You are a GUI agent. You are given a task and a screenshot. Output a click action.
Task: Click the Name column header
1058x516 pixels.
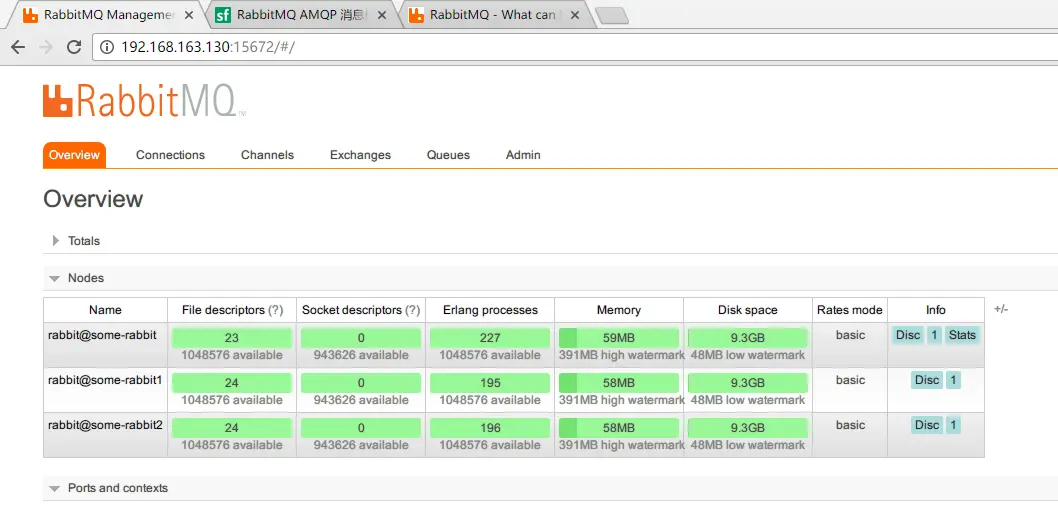105,310
